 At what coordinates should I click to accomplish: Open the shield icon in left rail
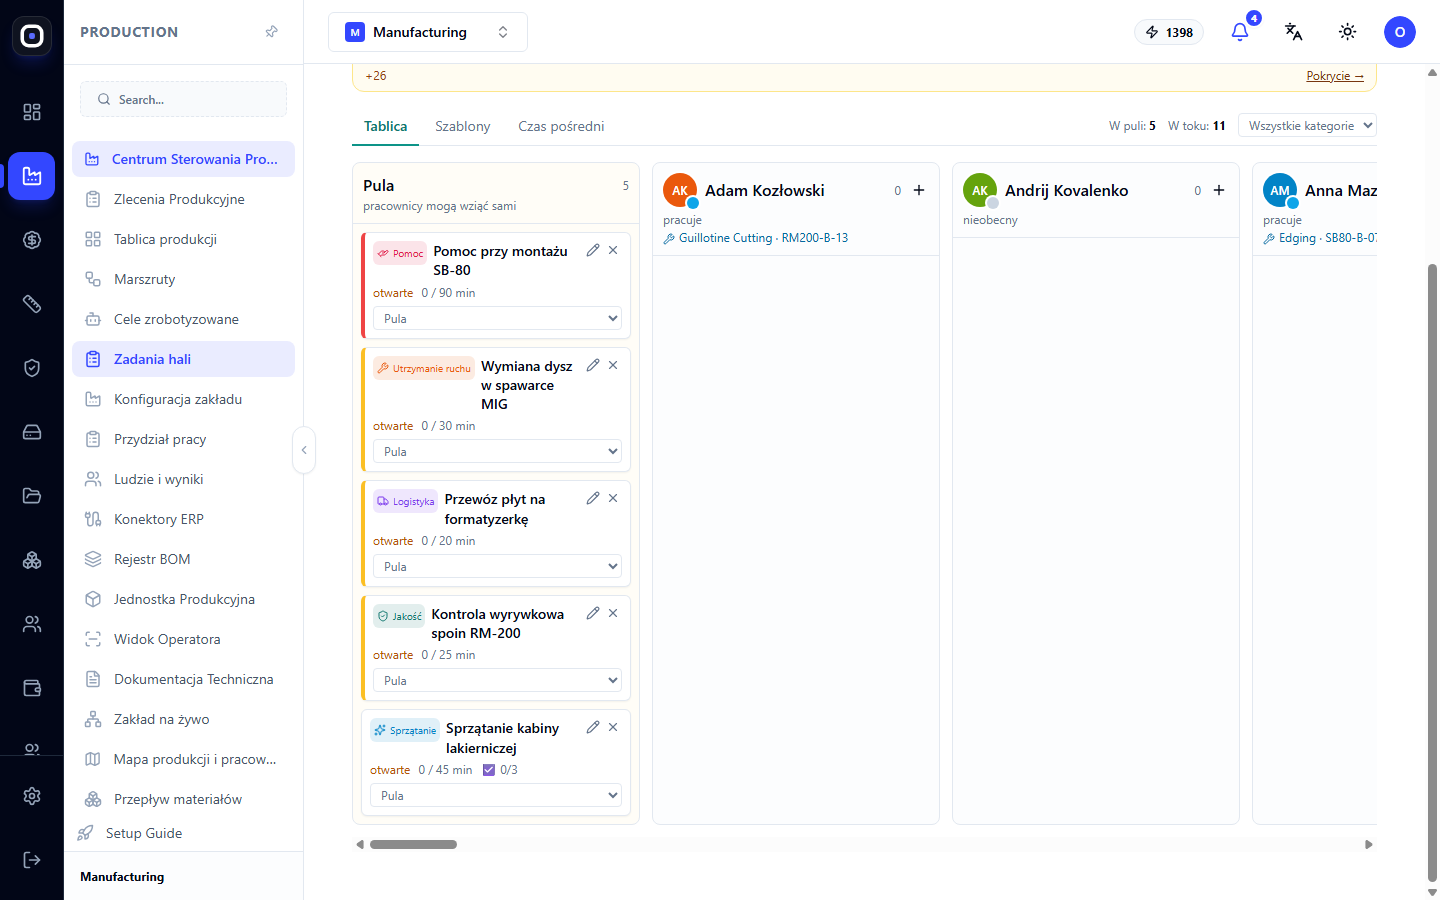(32, 368)
